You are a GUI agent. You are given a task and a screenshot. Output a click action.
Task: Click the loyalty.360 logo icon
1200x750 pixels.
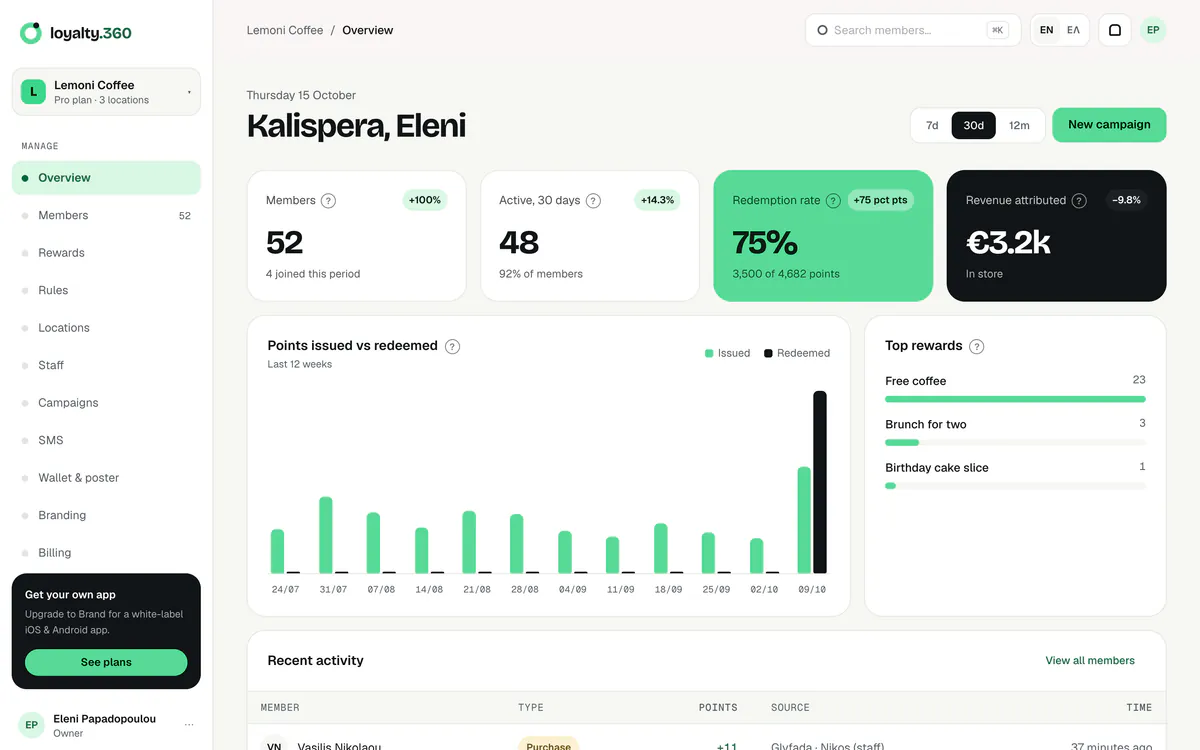tap(31, 33)
